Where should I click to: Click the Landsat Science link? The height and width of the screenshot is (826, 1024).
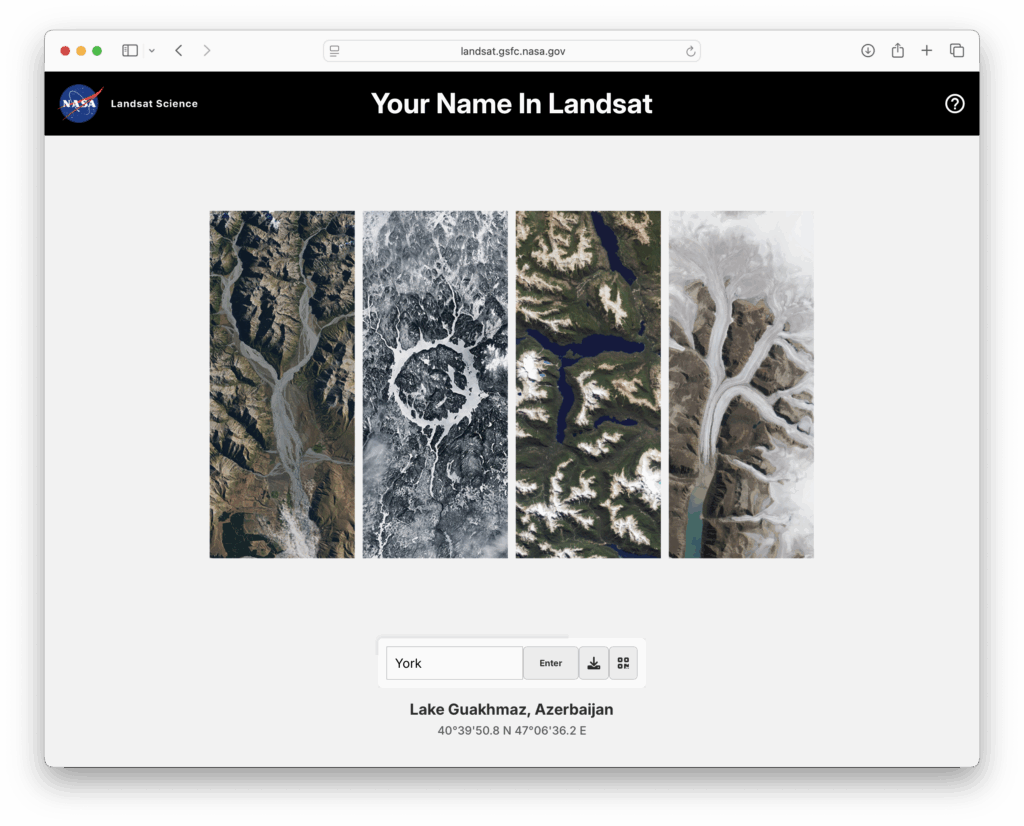(154, 103)
